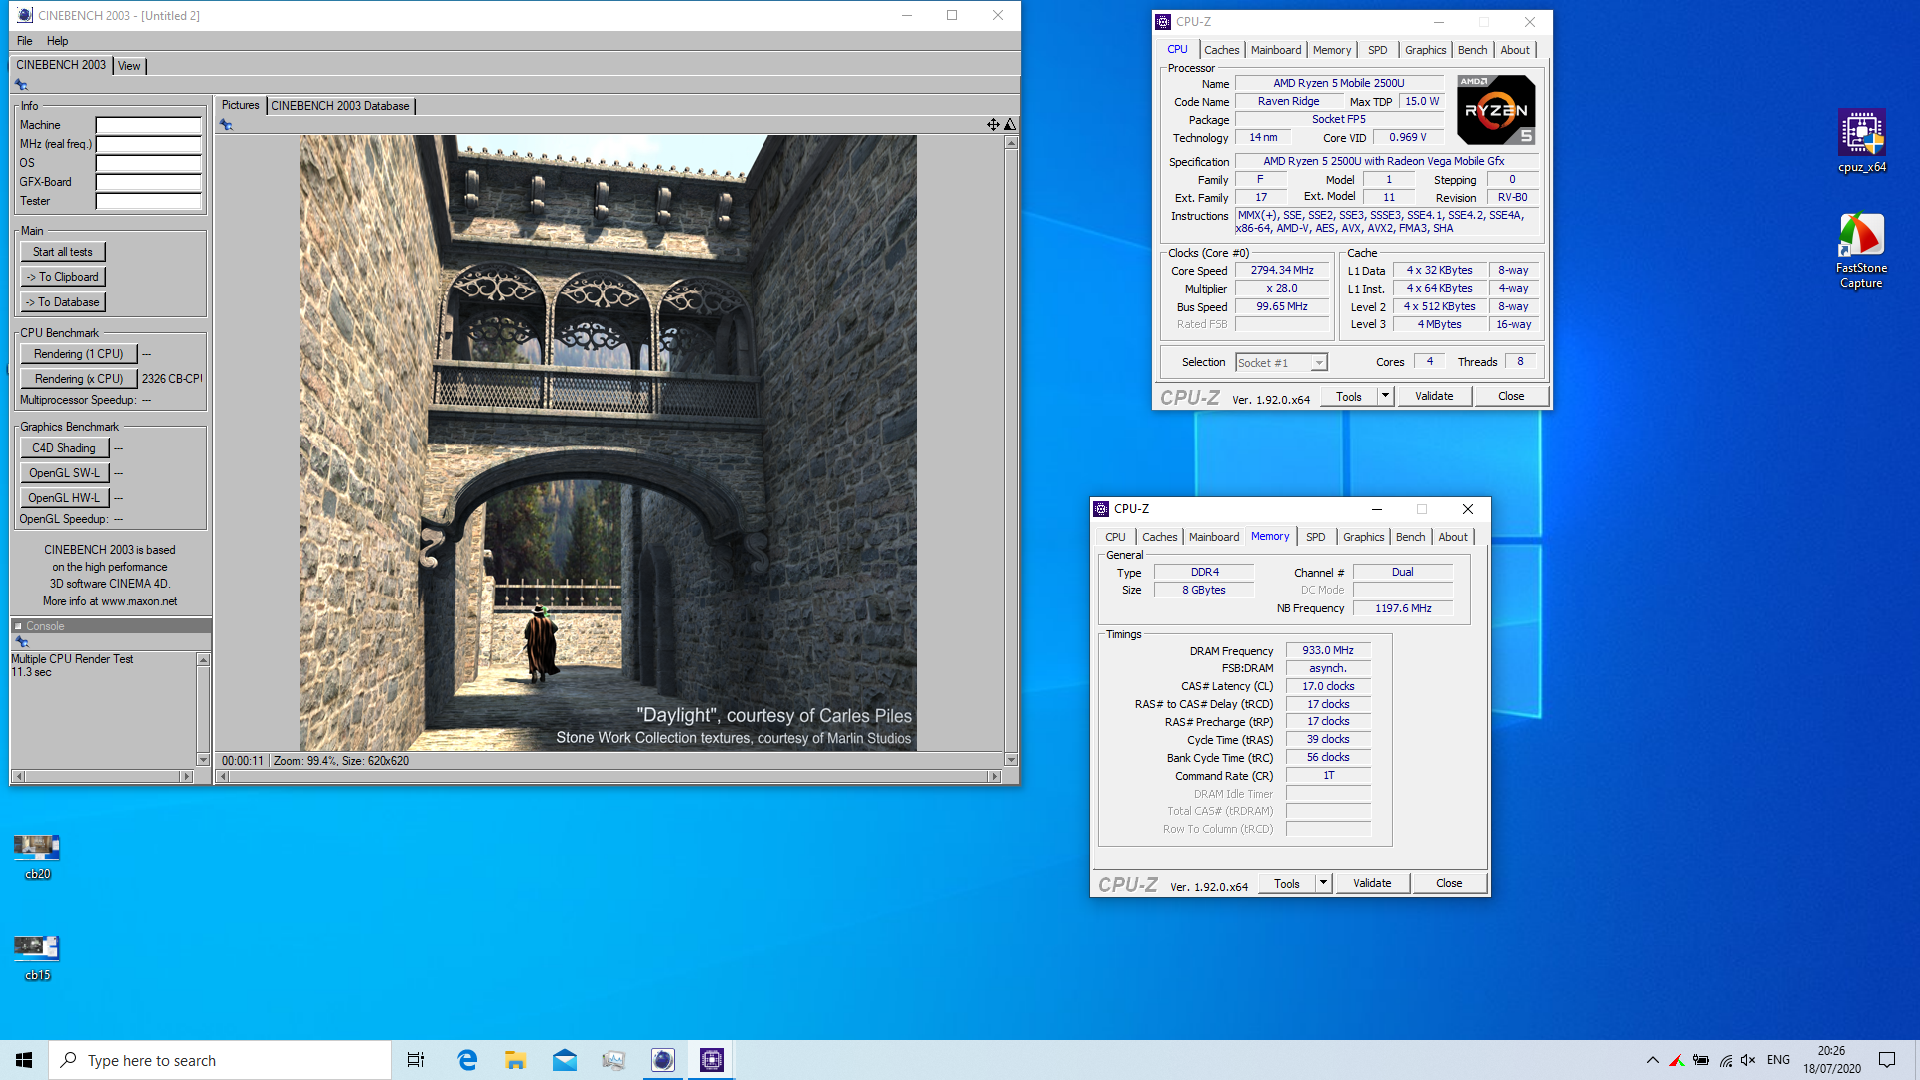Expand the Tools dropdown arrow in the Memory tab window

tap(1323, 883)
